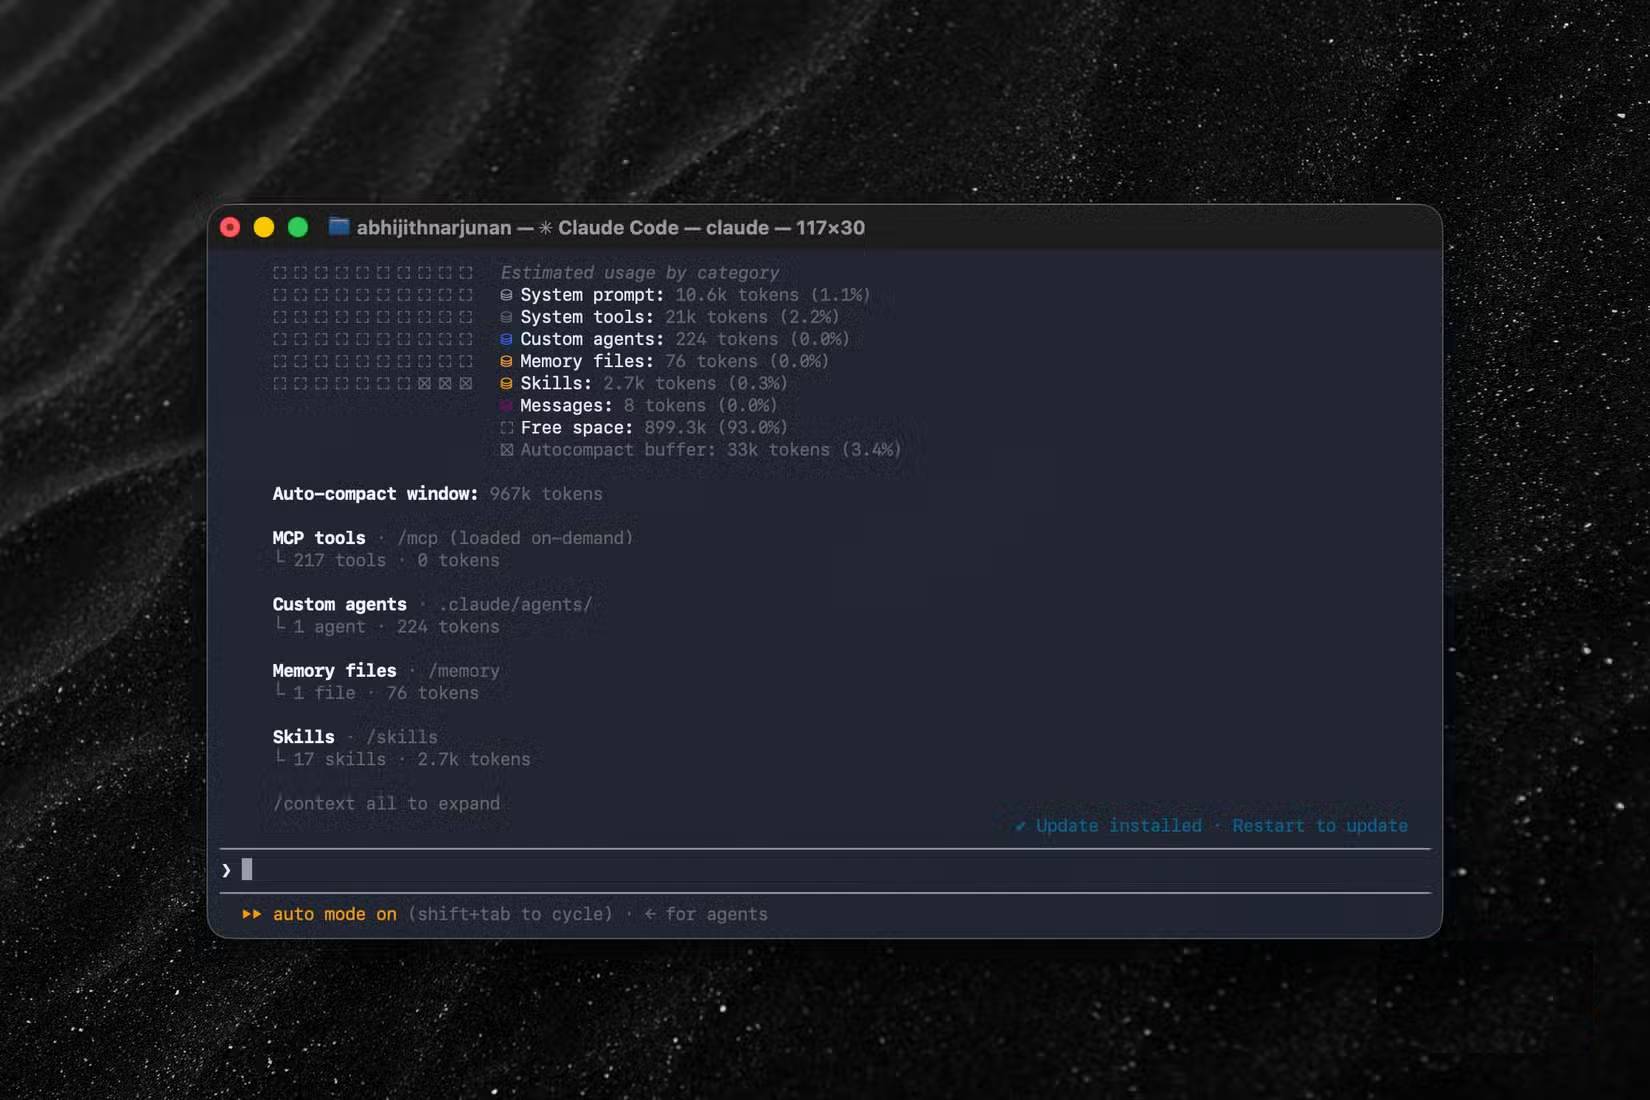Screen dimensions: 1650x1100
Task: Click the '/skills' command text
Action: pos(402,737)
